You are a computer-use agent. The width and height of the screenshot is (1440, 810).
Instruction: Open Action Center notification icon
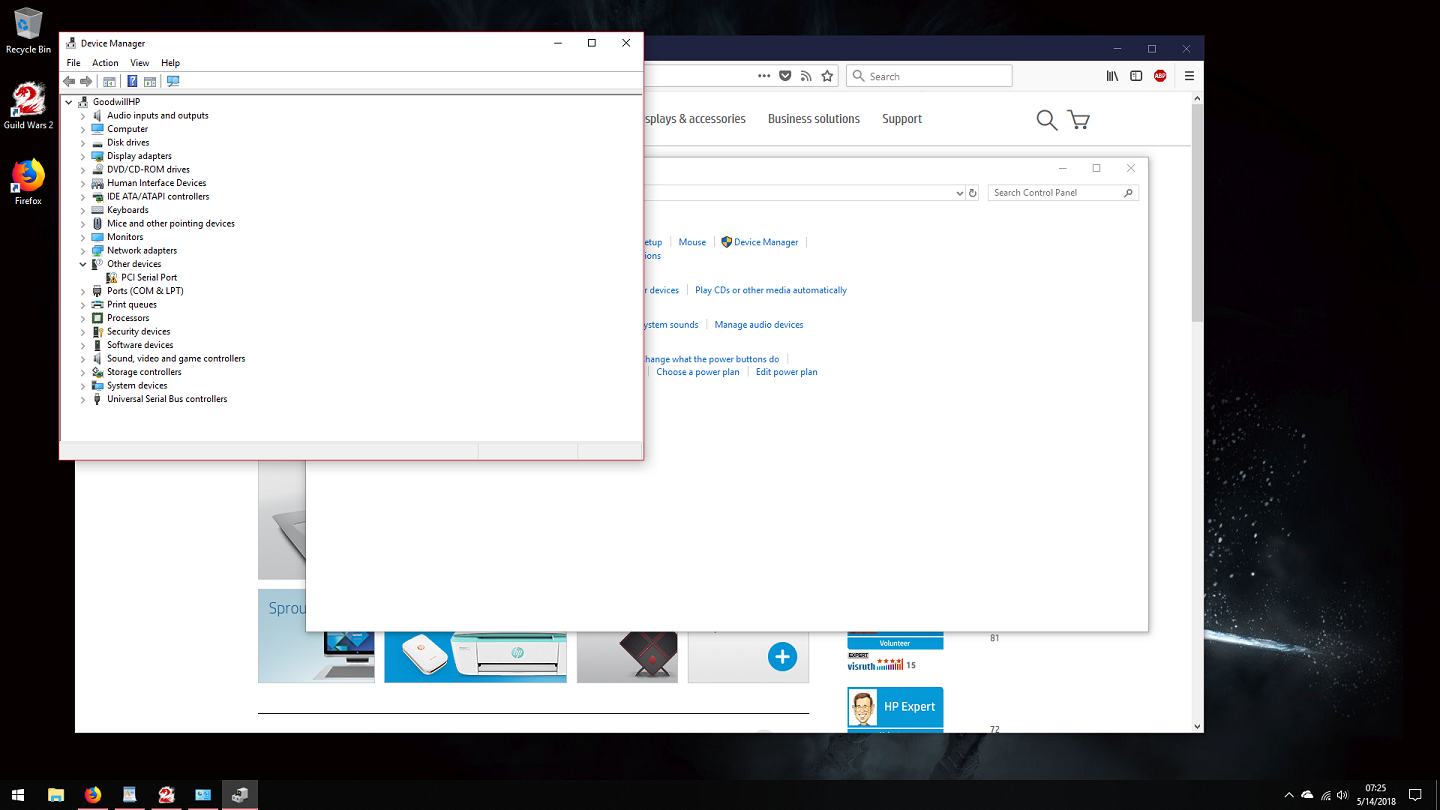click(x=1415, y=795)
